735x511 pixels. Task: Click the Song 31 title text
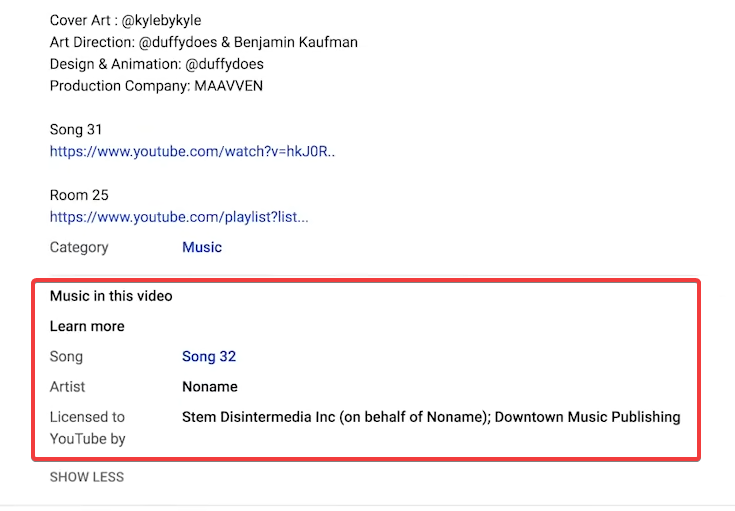click(x=76, y=130)
